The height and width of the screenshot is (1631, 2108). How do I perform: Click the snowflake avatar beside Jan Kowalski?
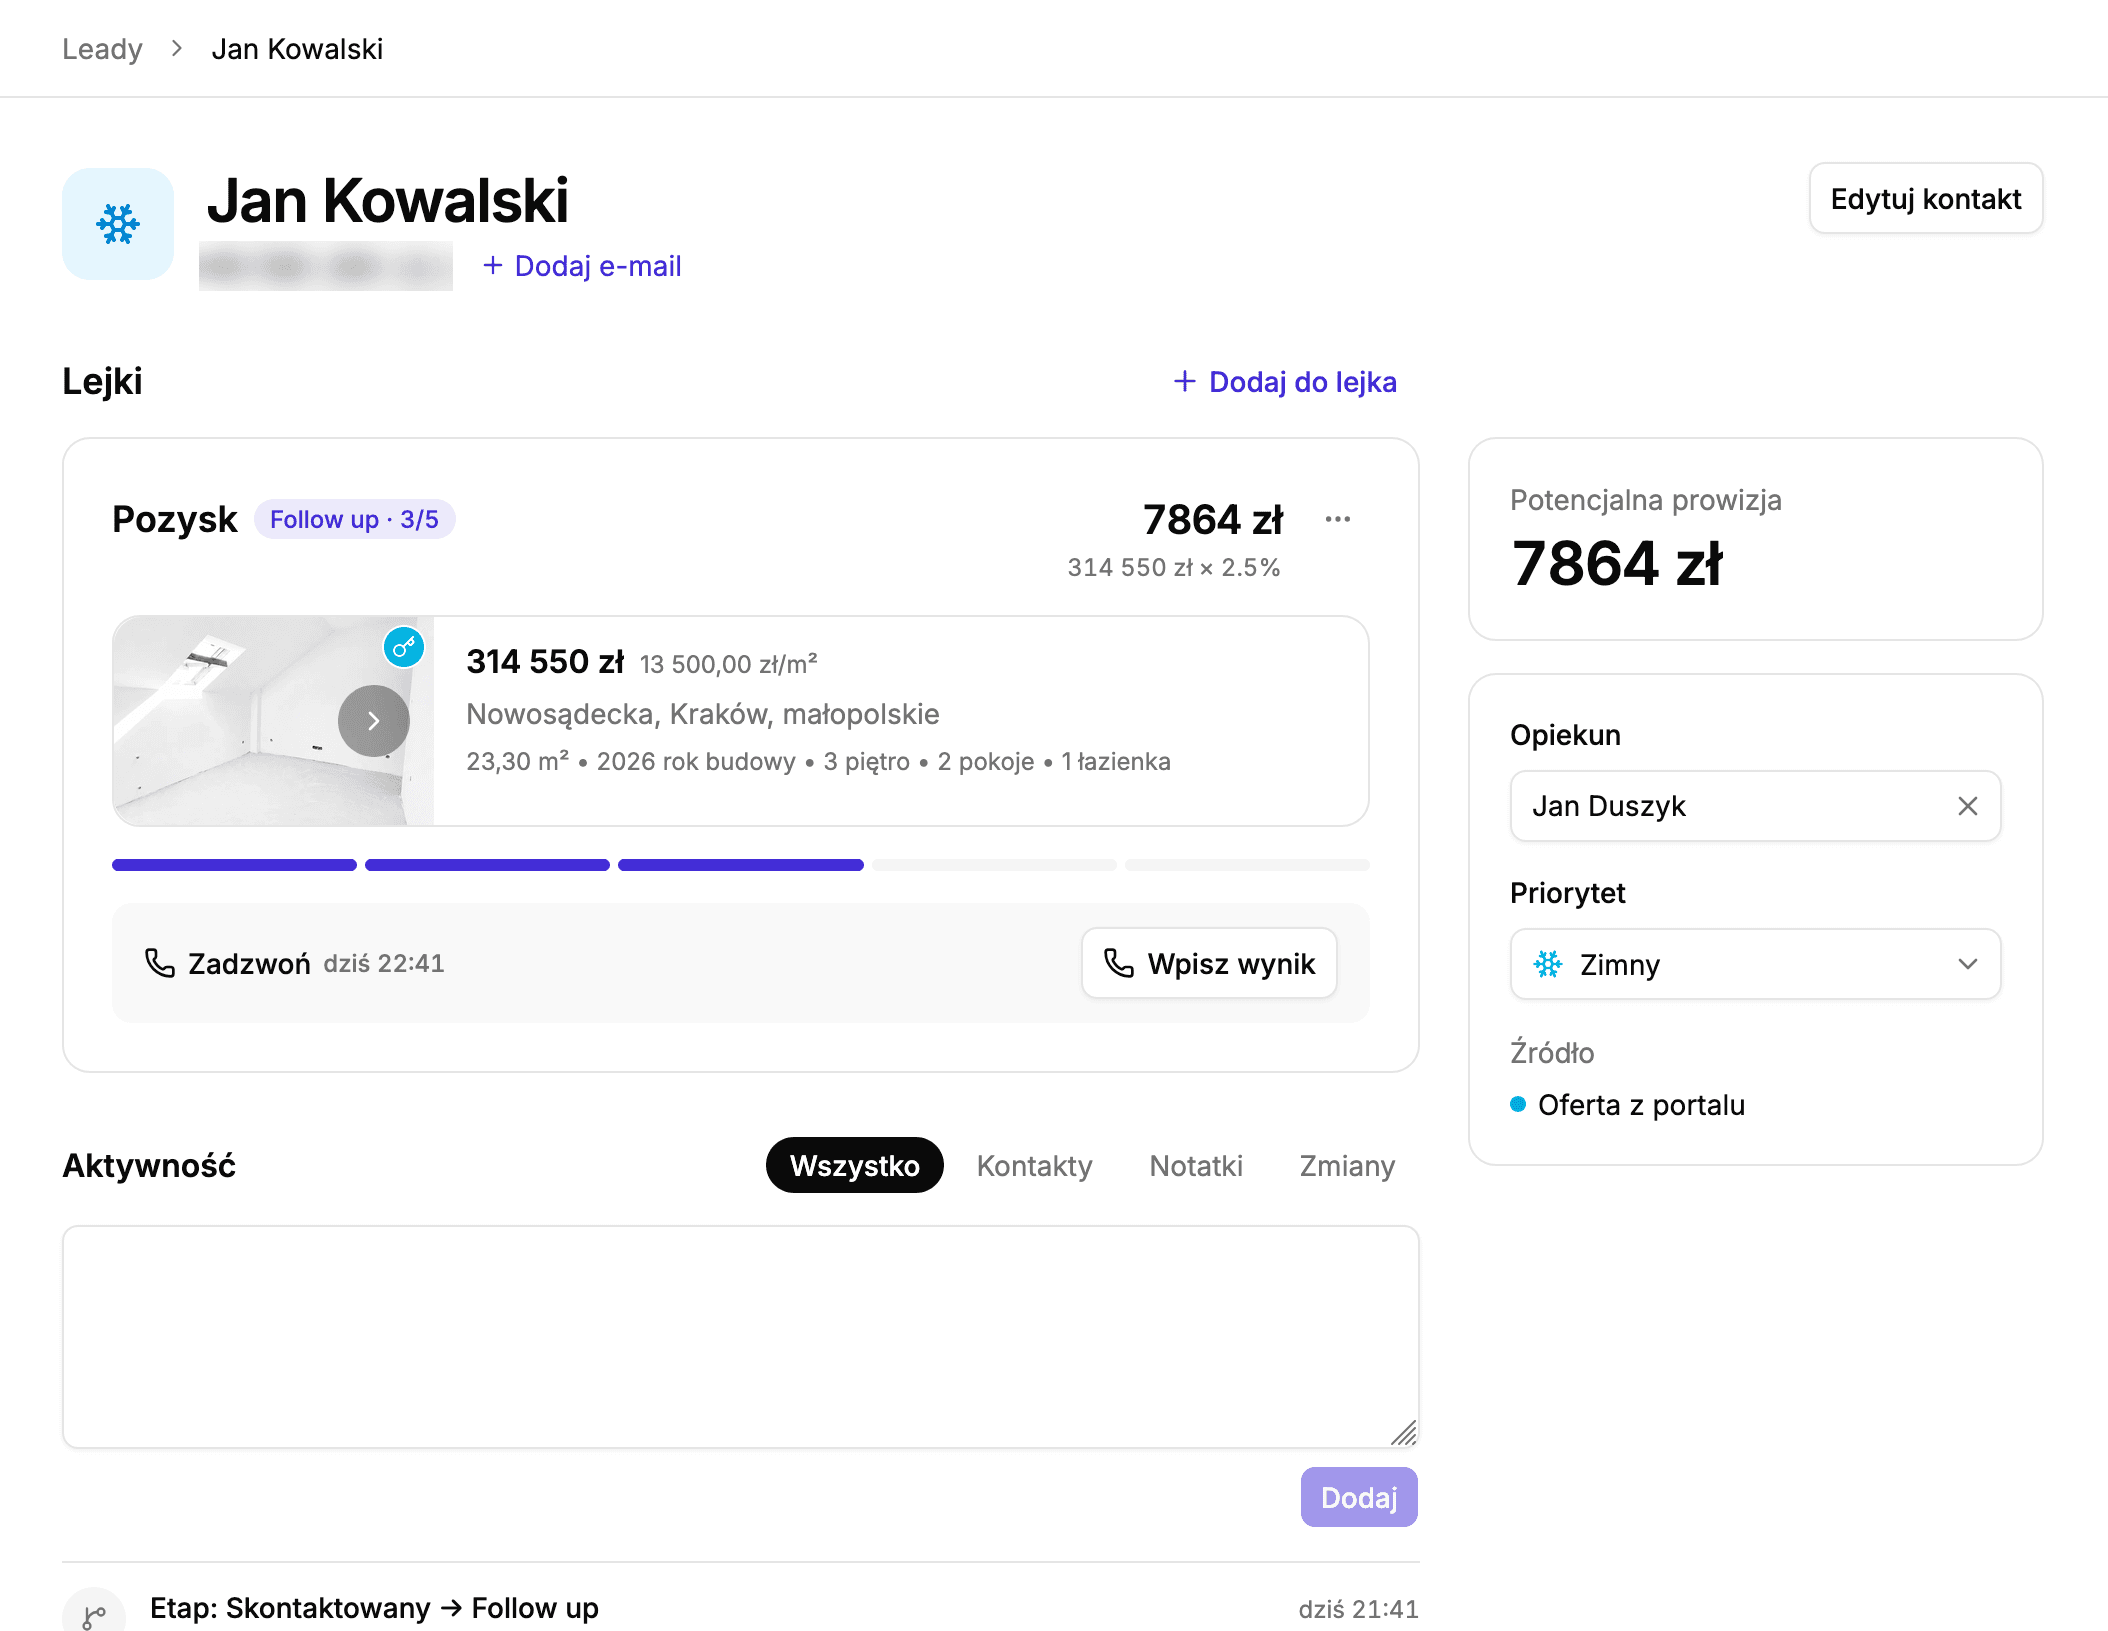pyautogui.click(x=118, y=224)
